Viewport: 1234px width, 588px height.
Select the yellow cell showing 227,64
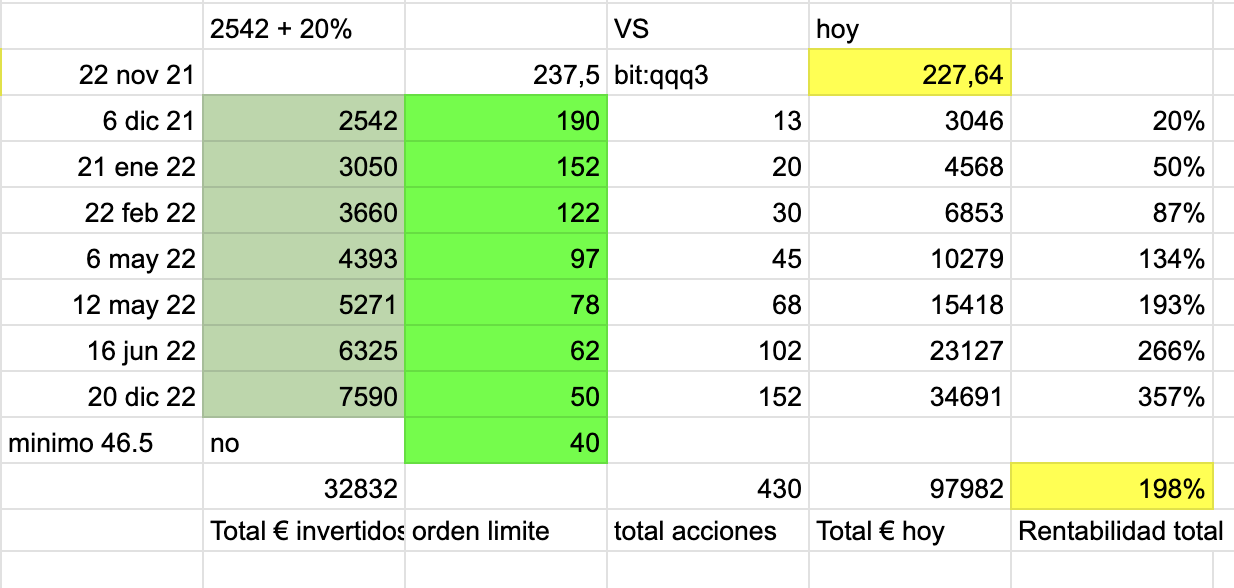910,73
